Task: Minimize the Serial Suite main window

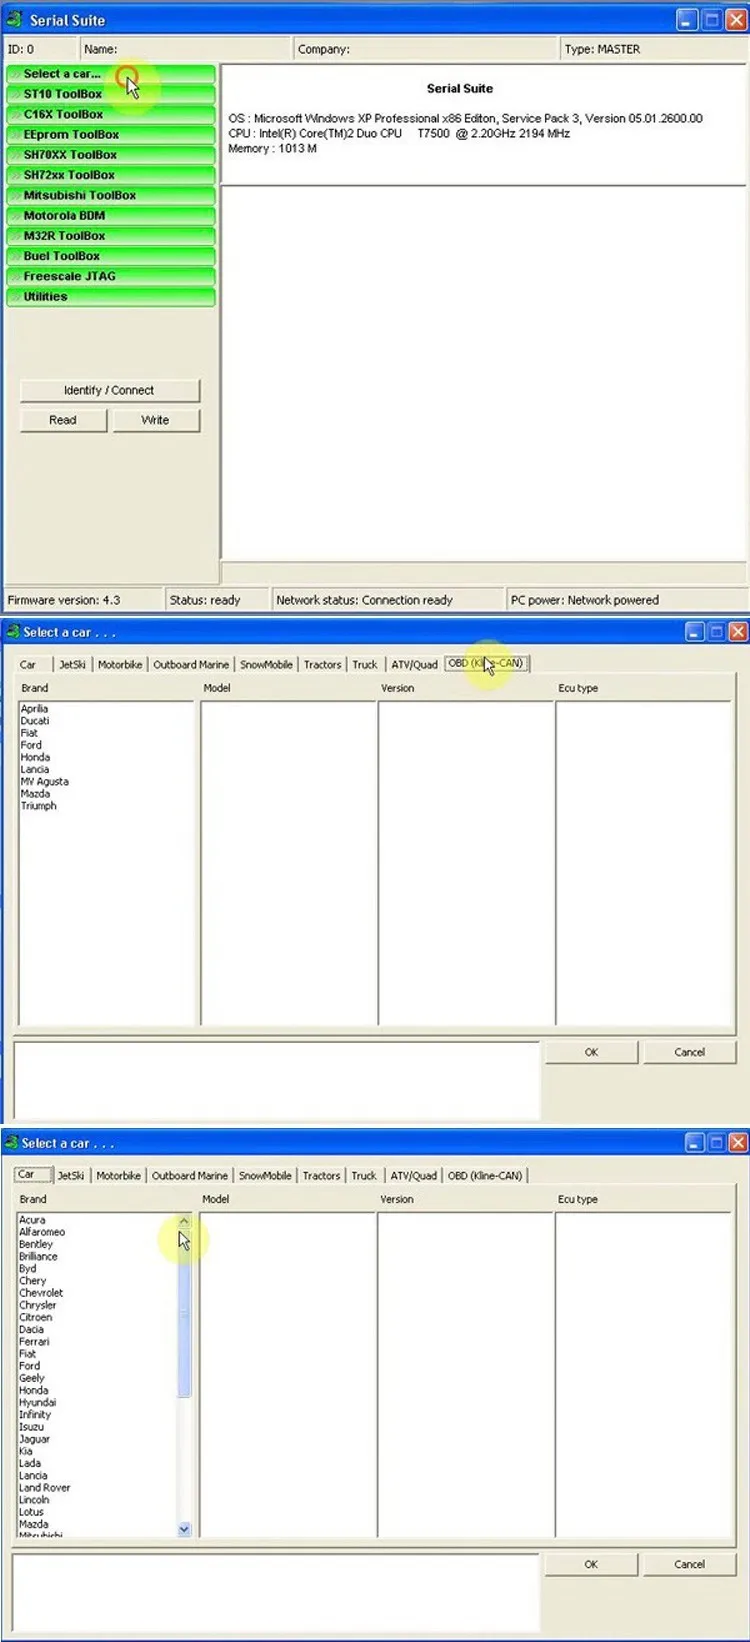Action: (x=687, y=20)
